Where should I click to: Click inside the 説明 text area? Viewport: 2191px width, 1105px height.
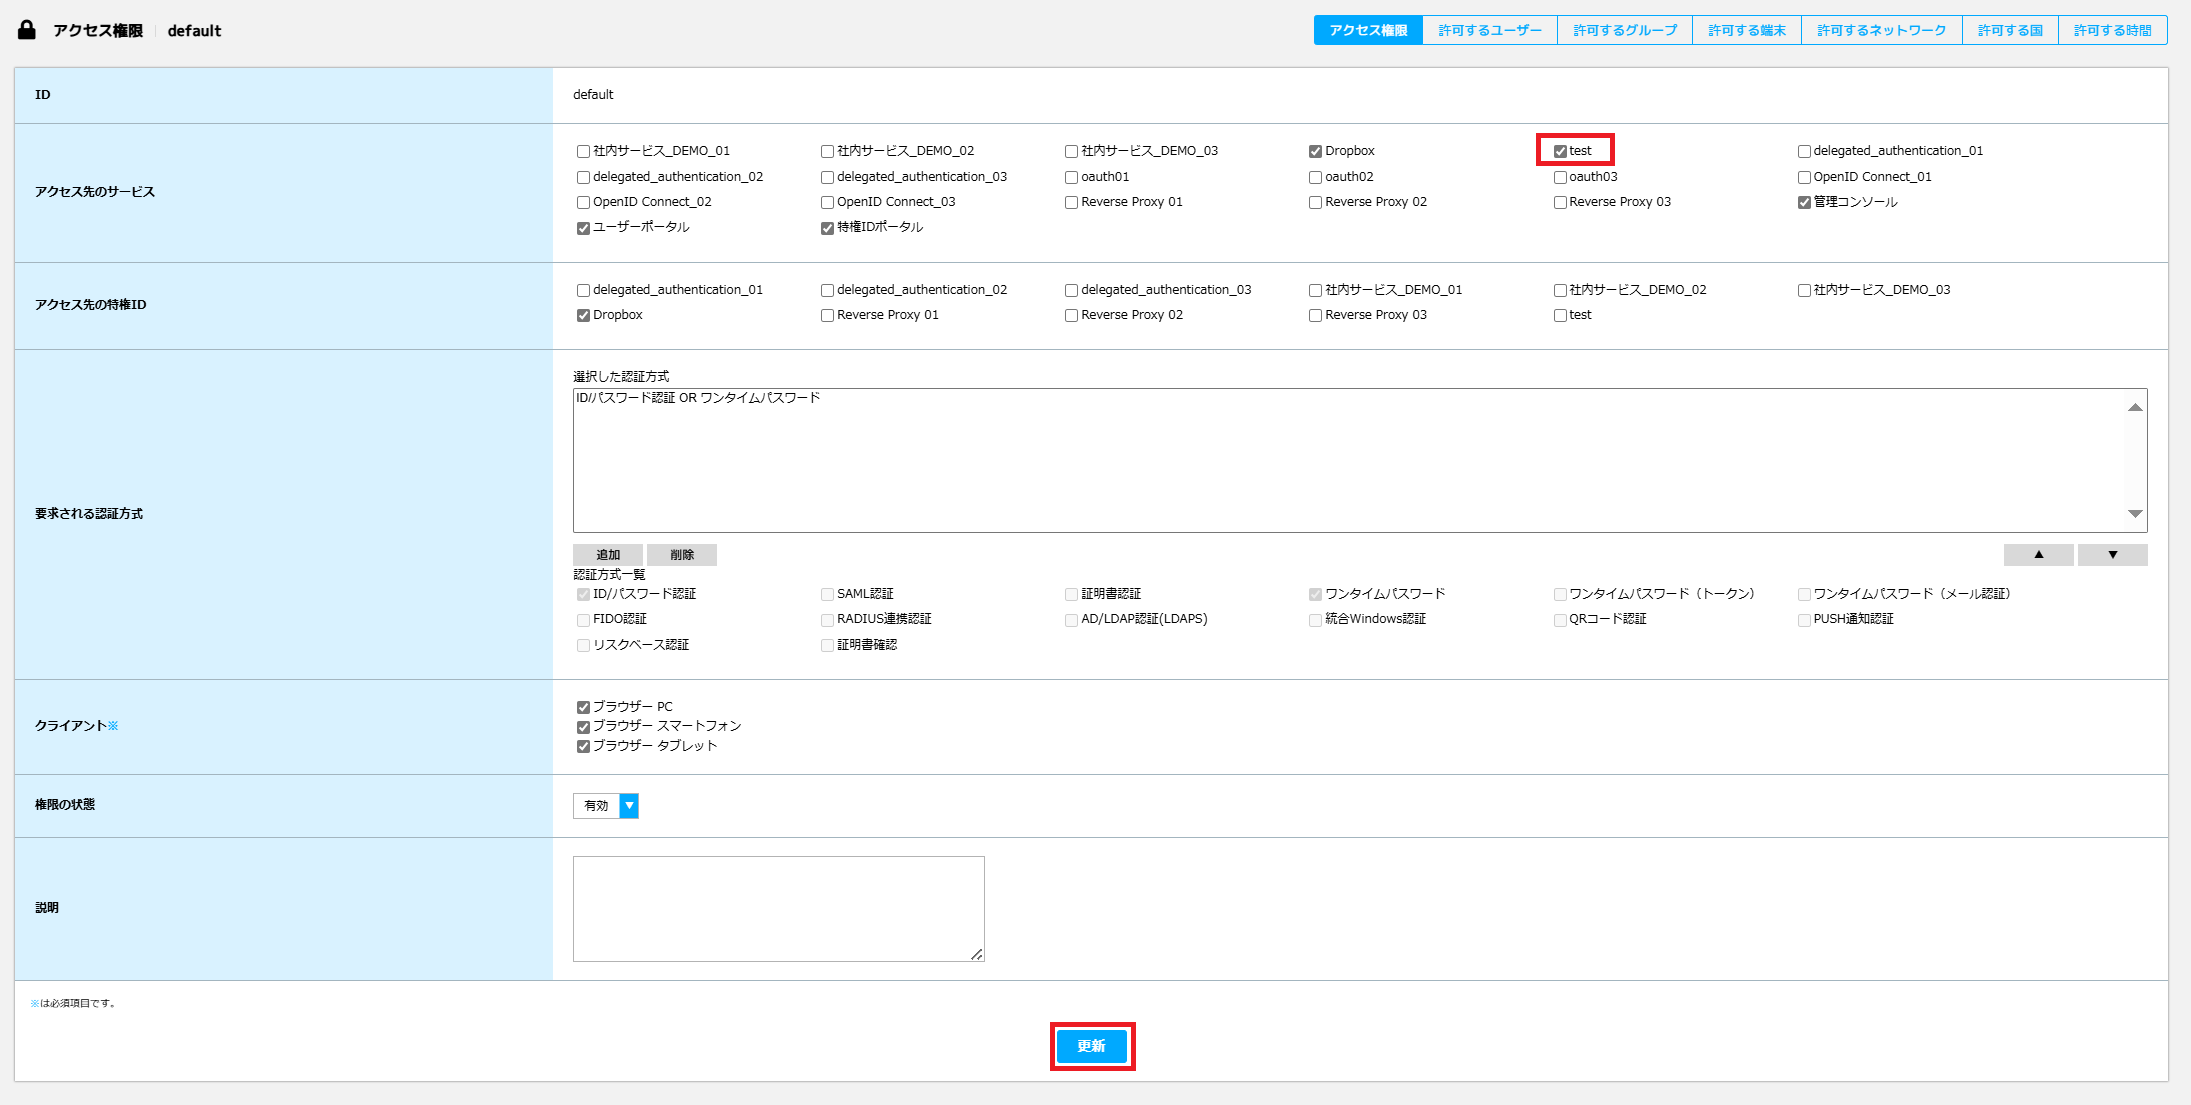(x=778, y=909)
